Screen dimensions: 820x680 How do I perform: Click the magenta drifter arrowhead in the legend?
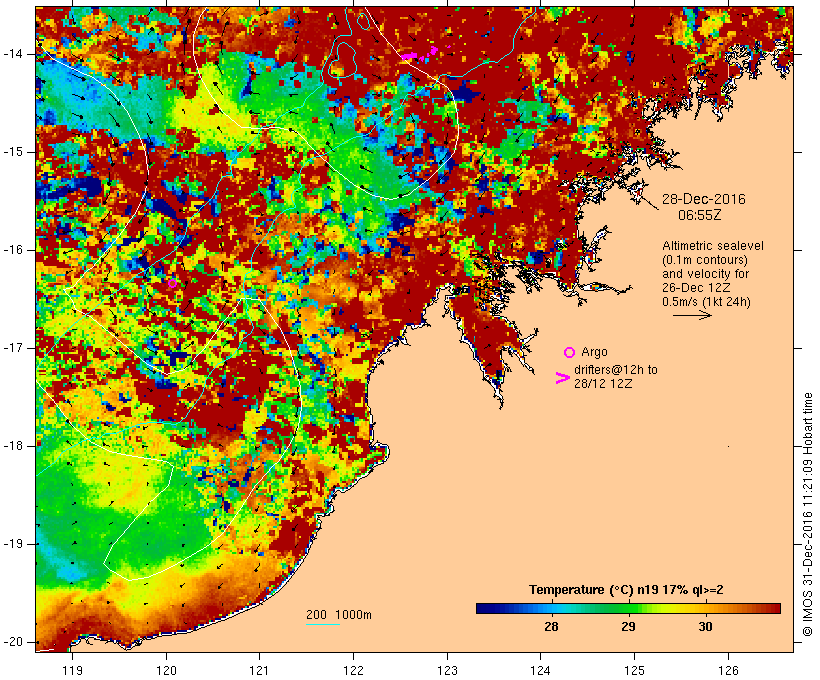click(562, 378)
